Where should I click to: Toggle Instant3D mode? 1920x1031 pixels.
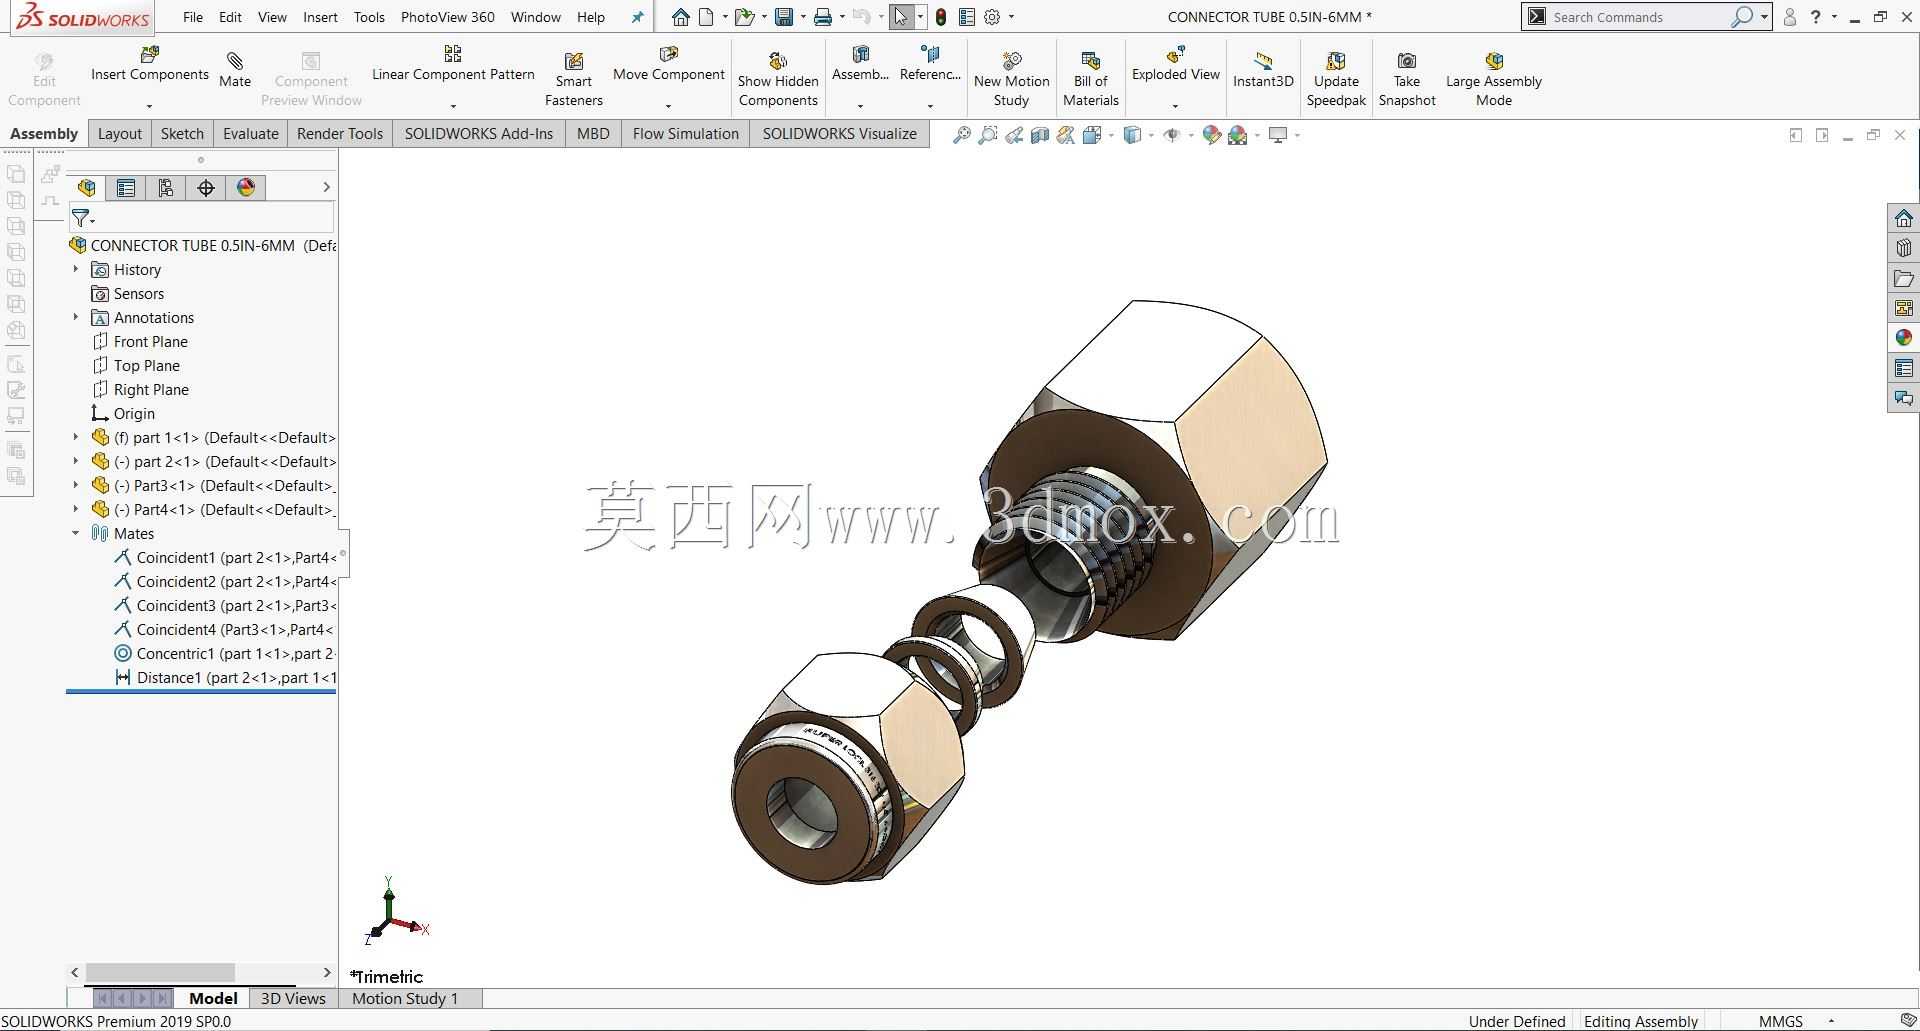click(x=1263, y=70)
